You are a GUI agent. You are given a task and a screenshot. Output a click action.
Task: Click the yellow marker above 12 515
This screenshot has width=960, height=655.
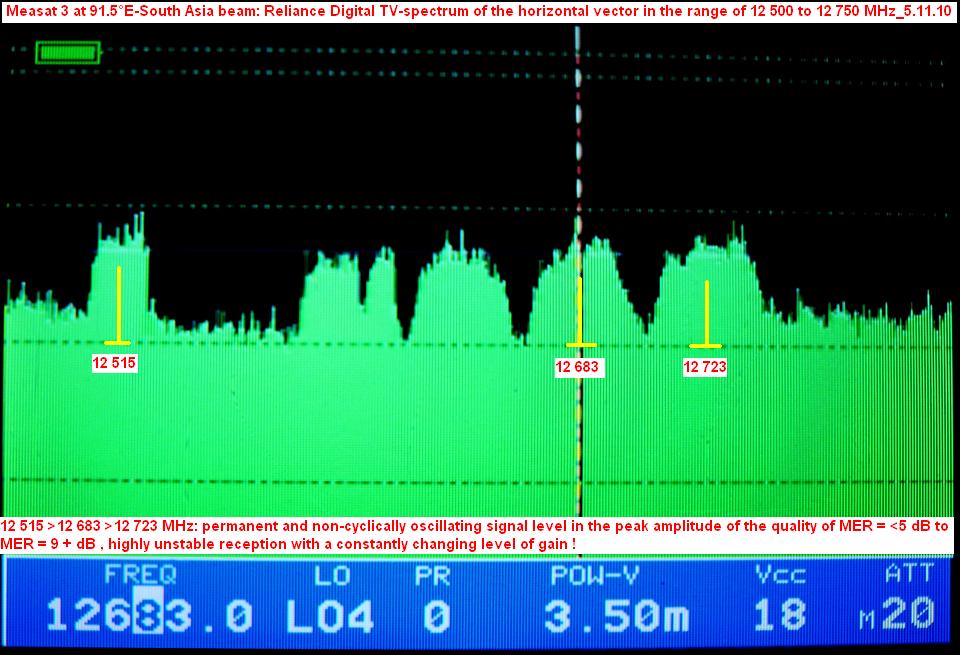point(118,305)
